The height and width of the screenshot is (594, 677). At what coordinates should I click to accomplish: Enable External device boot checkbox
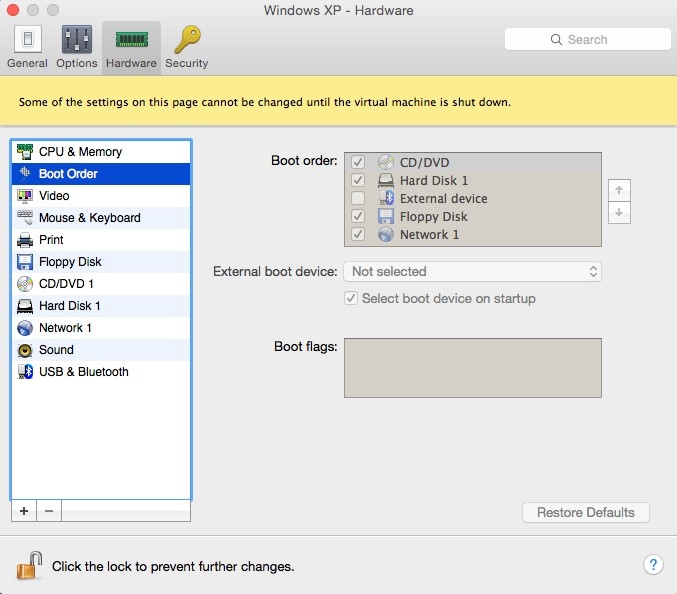click(x=358, y=199)
